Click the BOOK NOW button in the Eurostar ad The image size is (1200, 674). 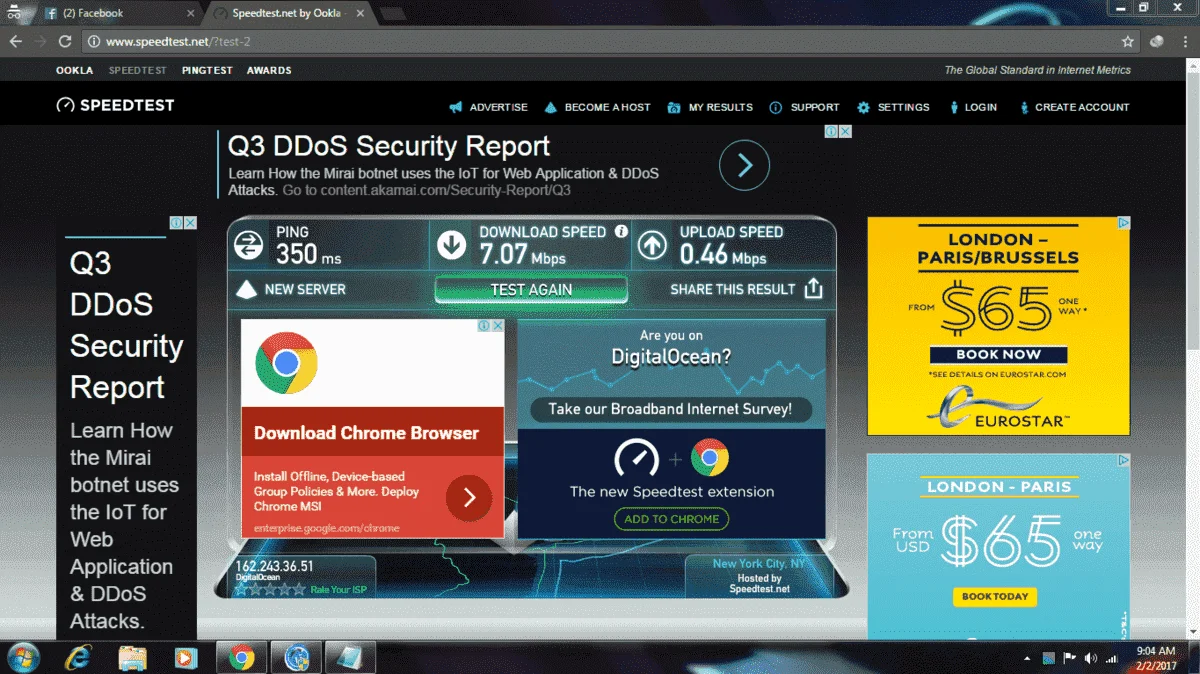998,354
